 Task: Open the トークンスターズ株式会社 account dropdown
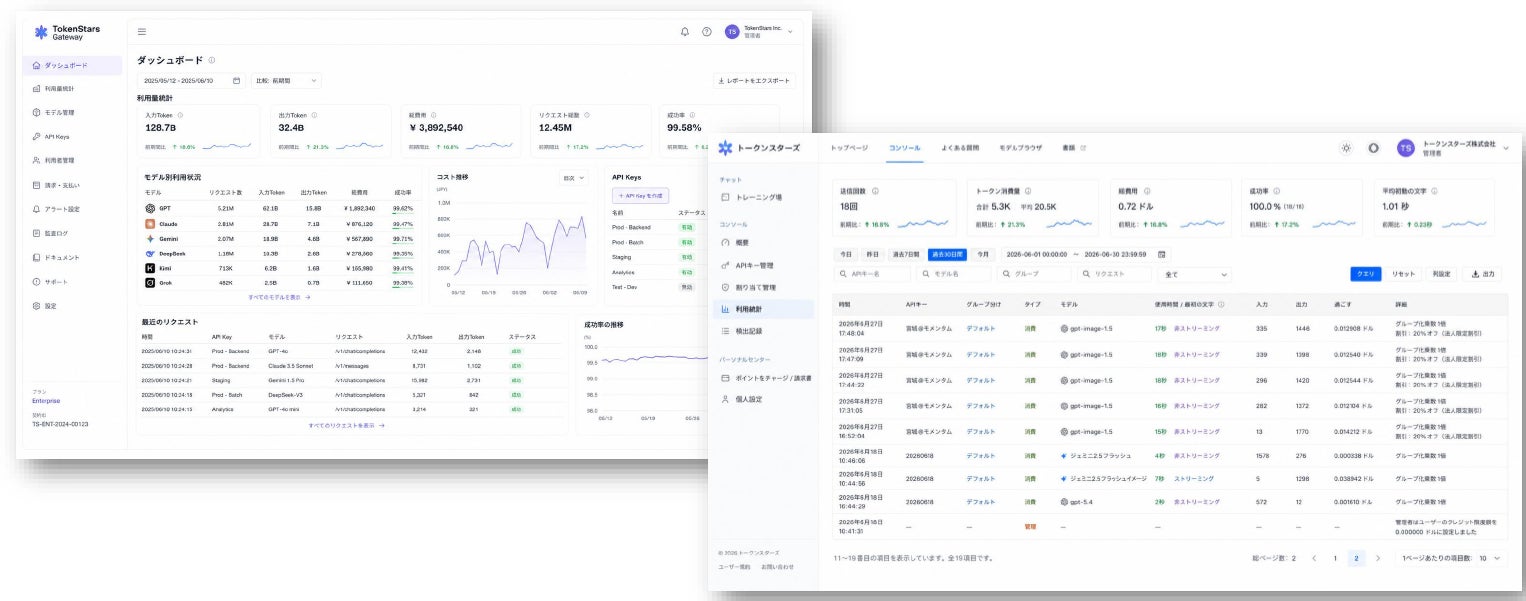(1453, 148)
